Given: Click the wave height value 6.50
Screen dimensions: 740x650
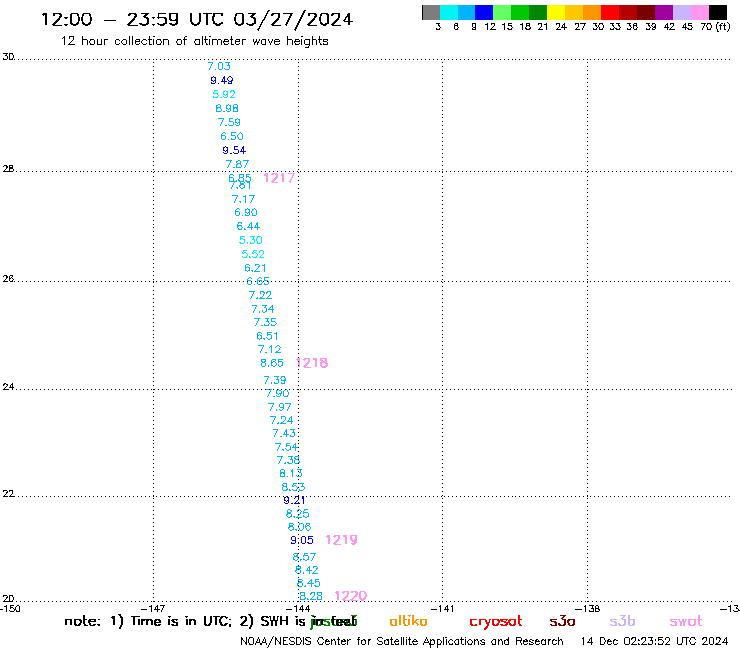Looking at the screenshot, I should (232, 136).
